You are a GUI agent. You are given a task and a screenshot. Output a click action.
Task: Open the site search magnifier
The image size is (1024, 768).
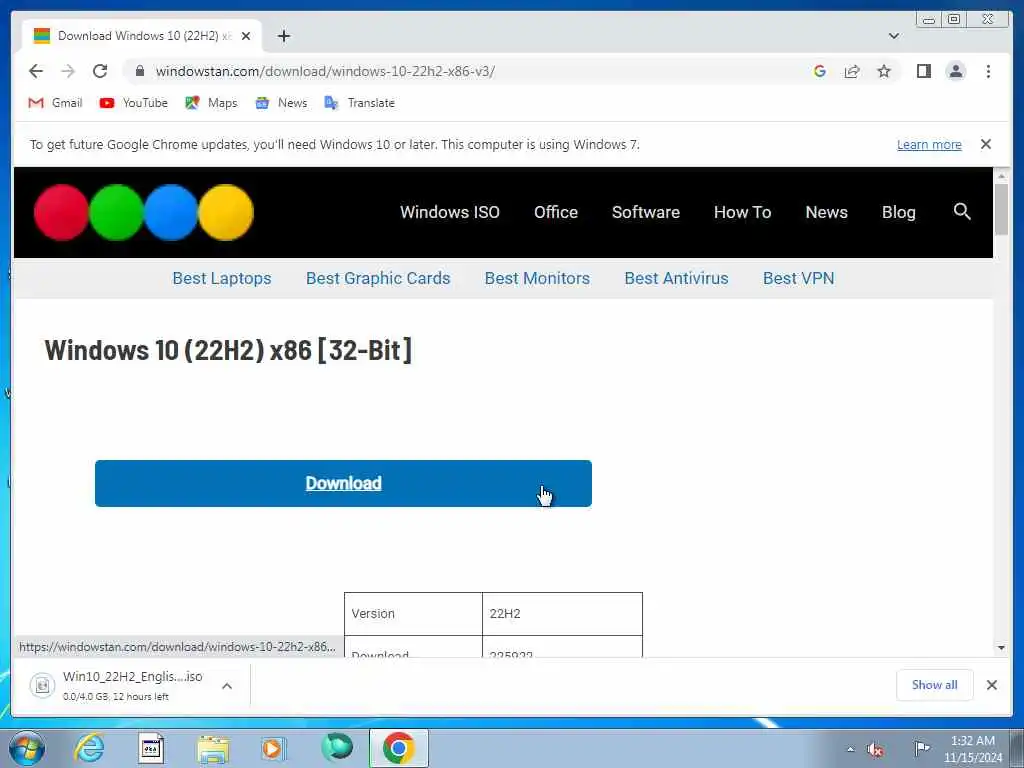click(x=962, y=211)
